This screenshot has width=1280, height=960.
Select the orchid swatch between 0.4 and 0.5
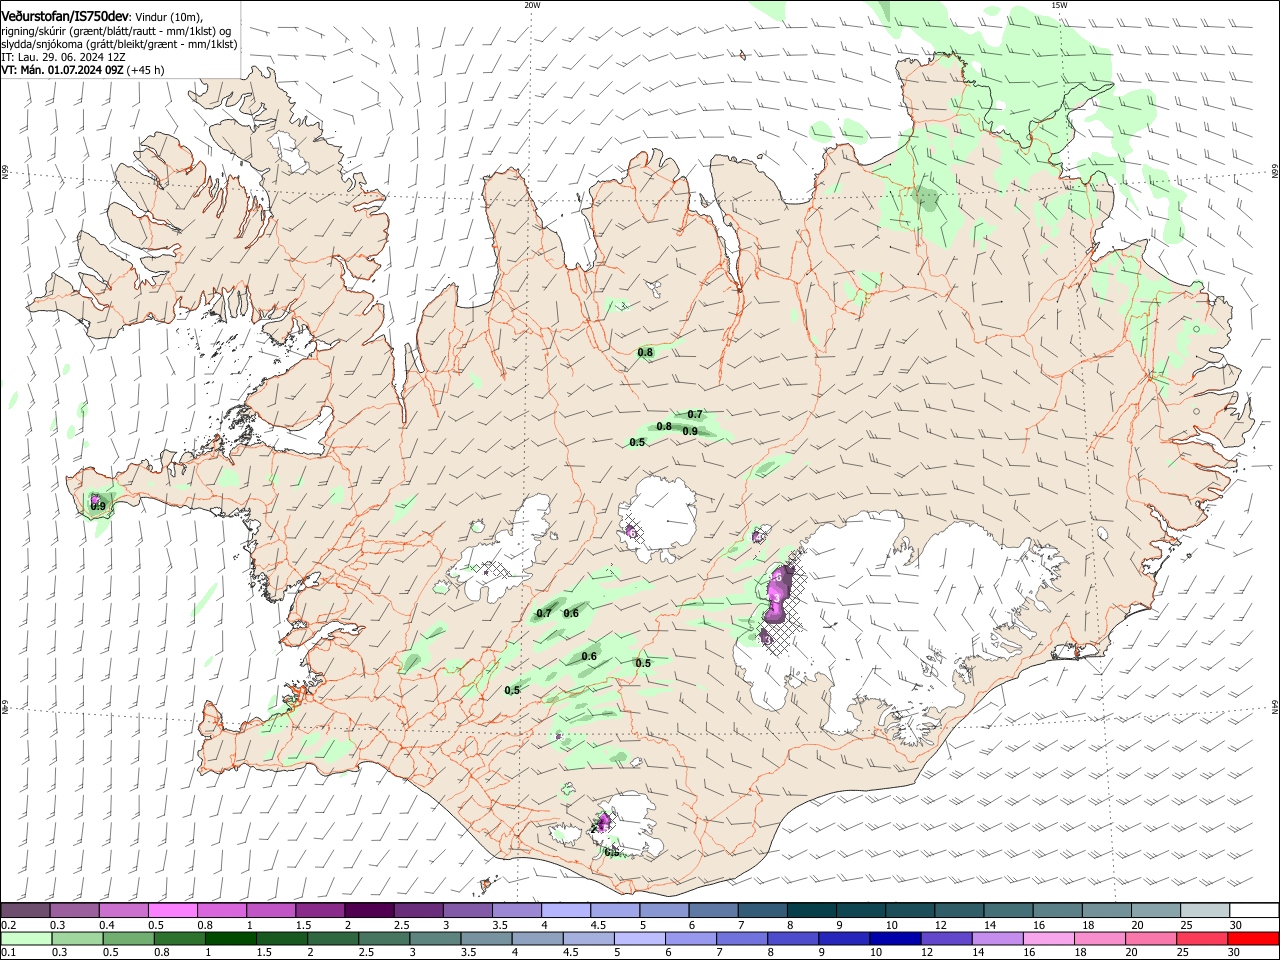[x=123, y=911]
